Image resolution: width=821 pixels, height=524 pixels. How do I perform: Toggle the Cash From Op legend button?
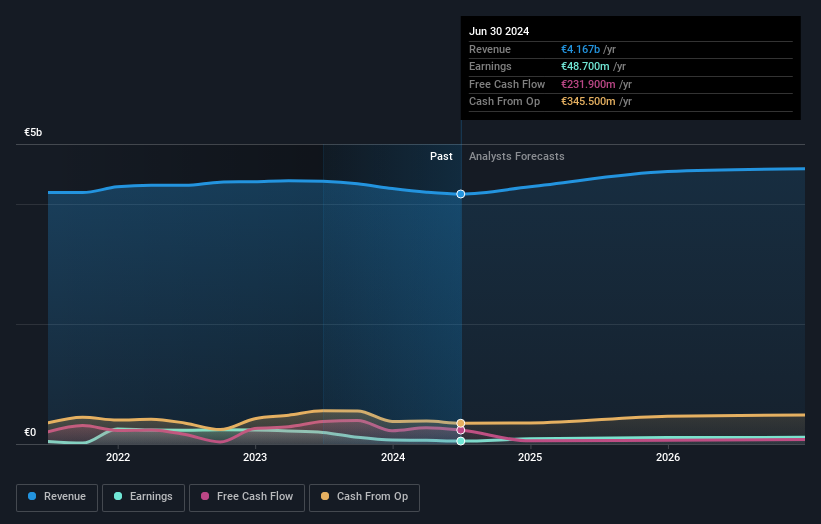click(x=364, y=497)
